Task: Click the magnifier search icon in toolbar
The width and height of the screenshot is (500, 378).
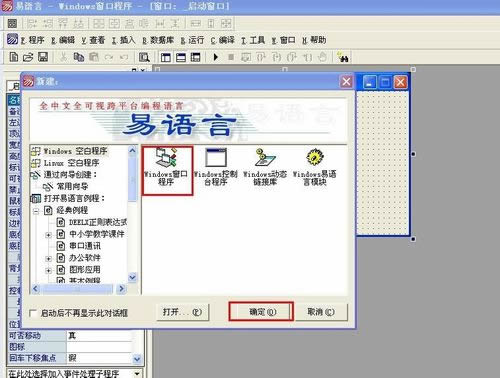Action: (x=144, y=57)
